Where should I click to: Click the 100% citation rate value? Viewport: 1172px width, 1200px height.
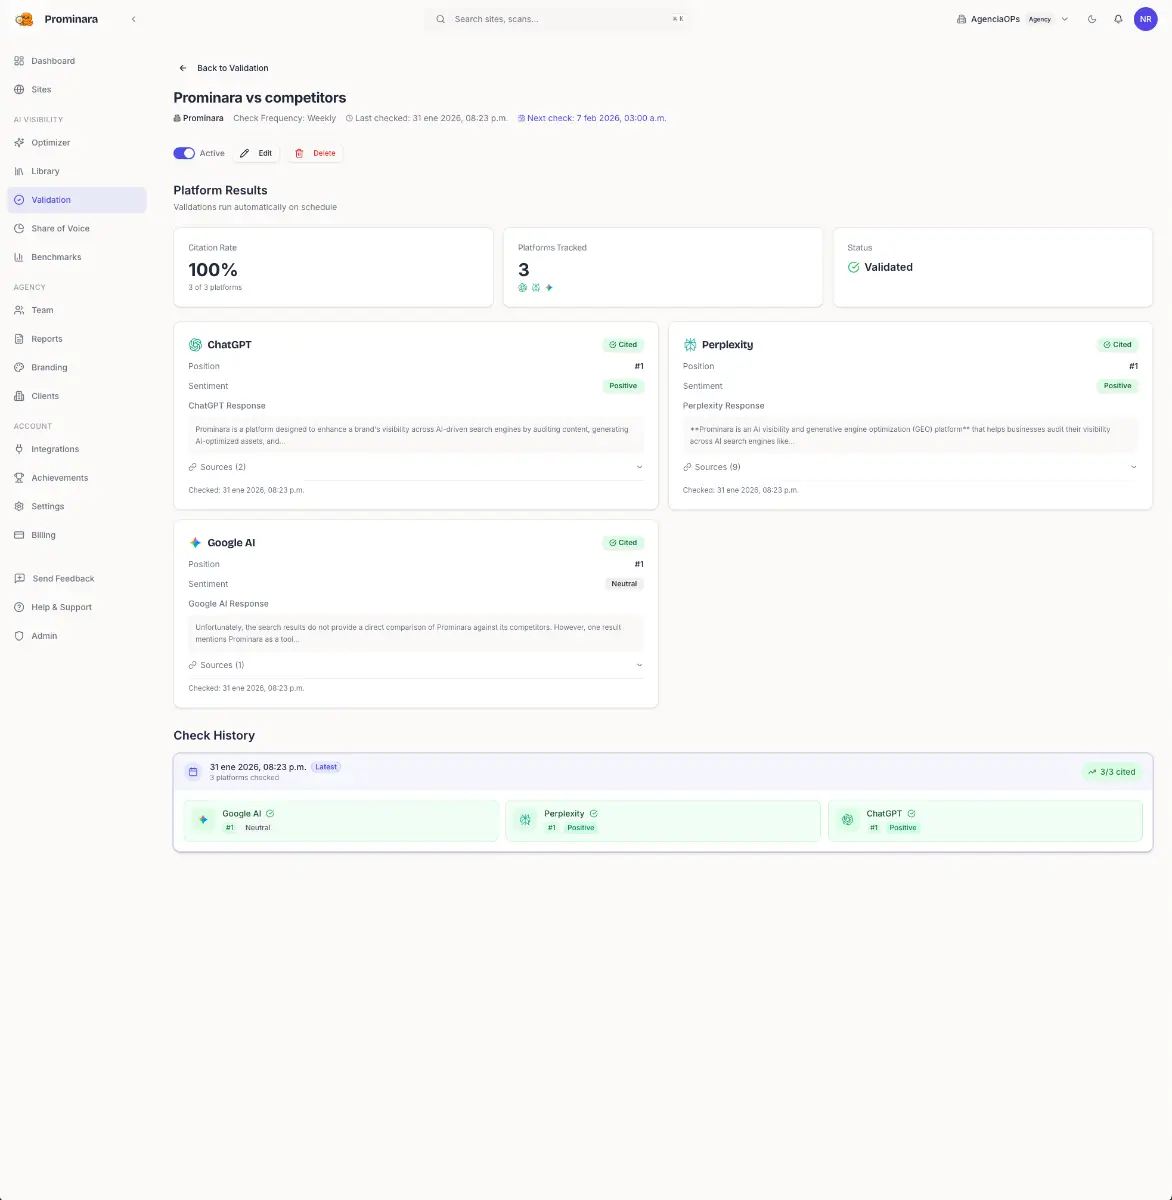pyautogui.click(x=213, y=270)
